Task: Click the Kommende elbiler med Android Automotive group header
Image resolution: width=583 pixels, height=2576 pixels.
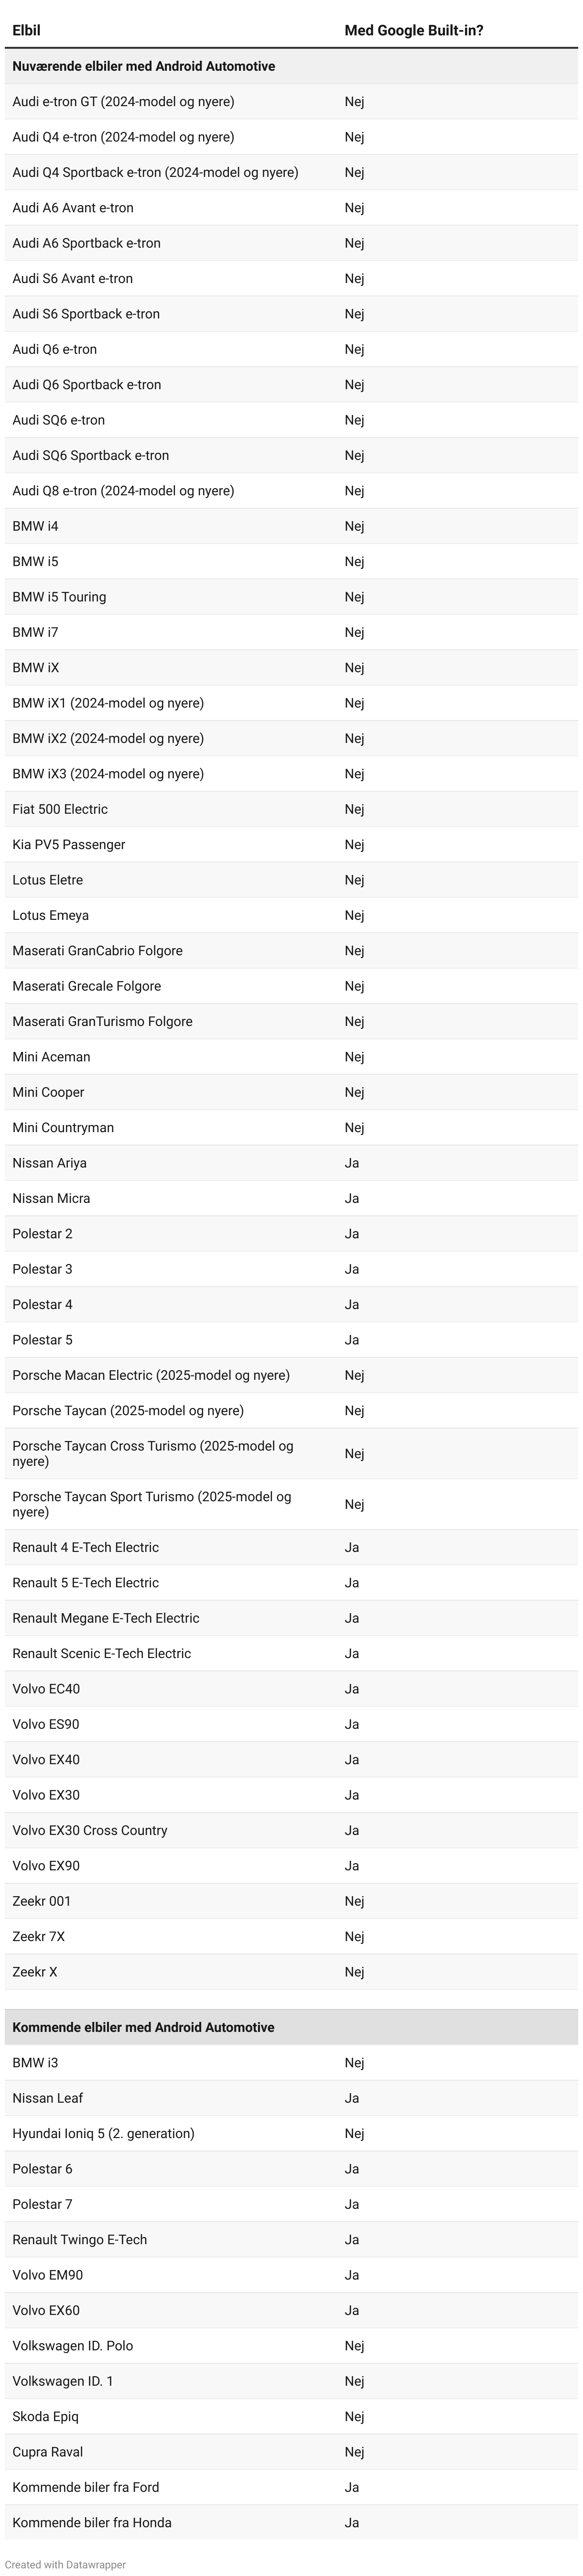Action: [143, 2027]
